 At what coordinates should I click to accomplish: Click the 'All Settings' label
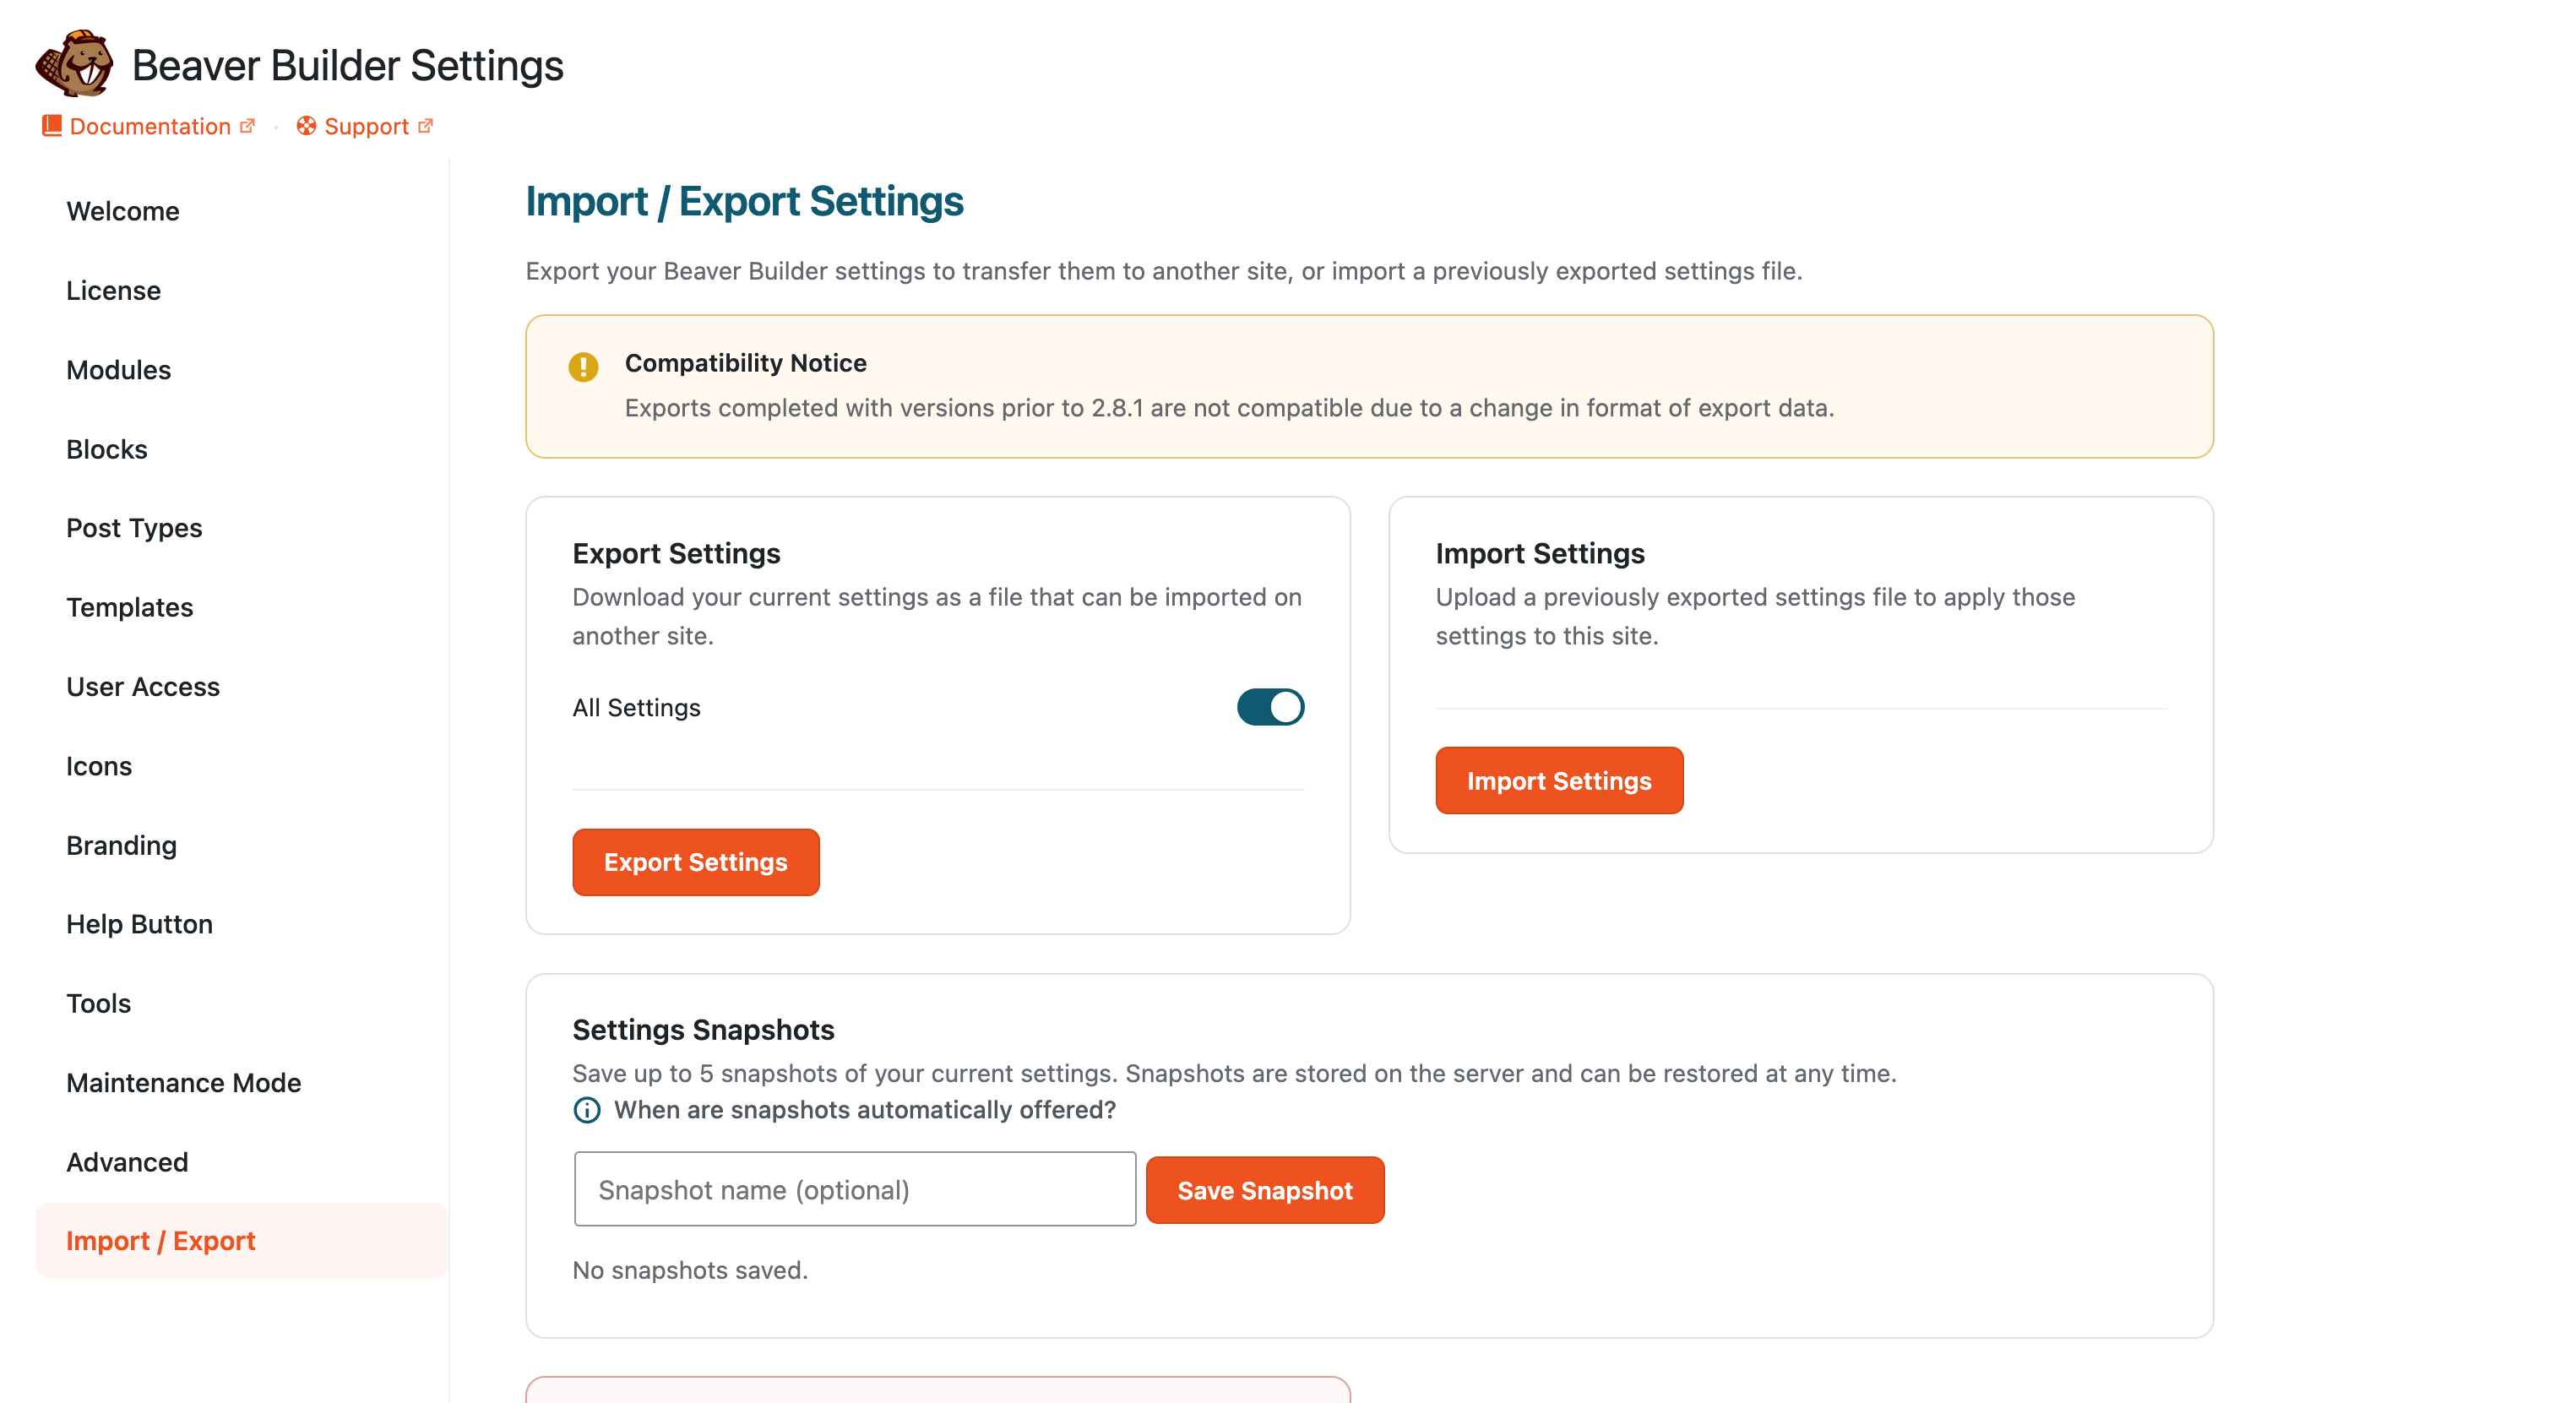coord(636,708)
